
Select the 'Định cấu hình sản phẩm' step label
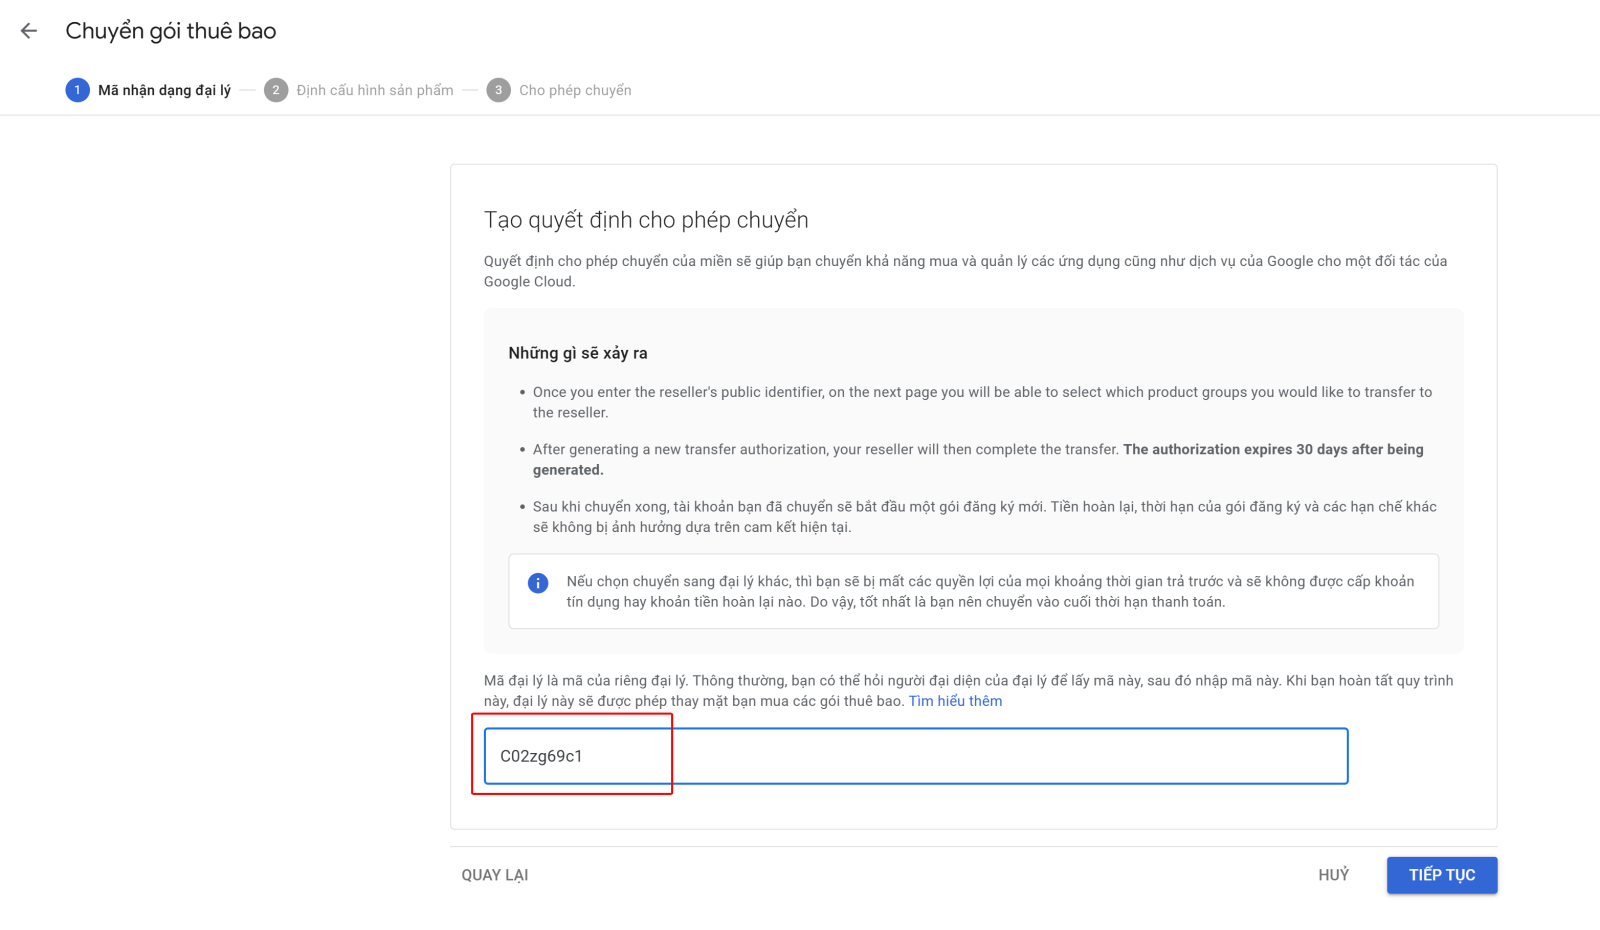point(374,90)
